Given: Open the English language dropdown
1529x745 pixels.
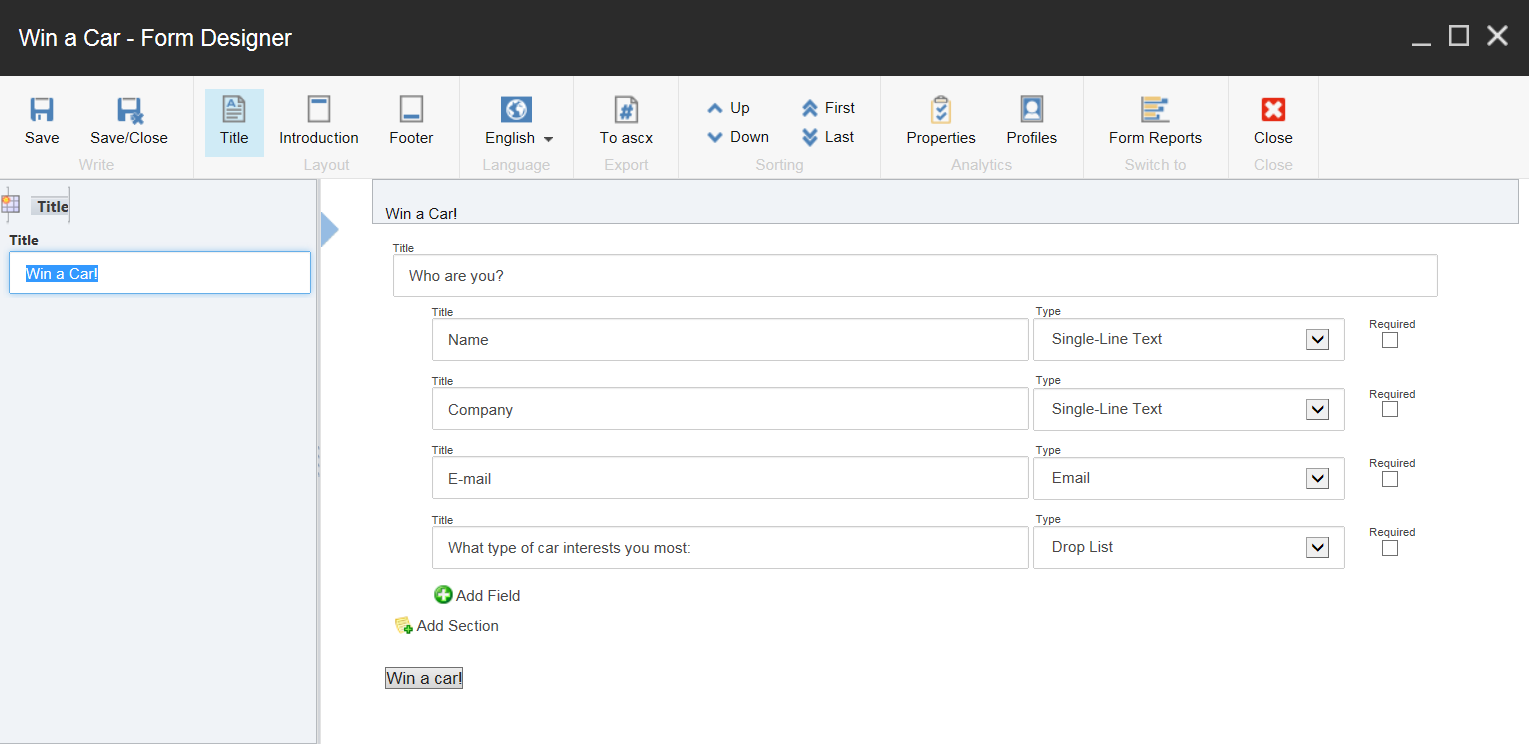Looking at the screenshot, I should tap(518, 138).
